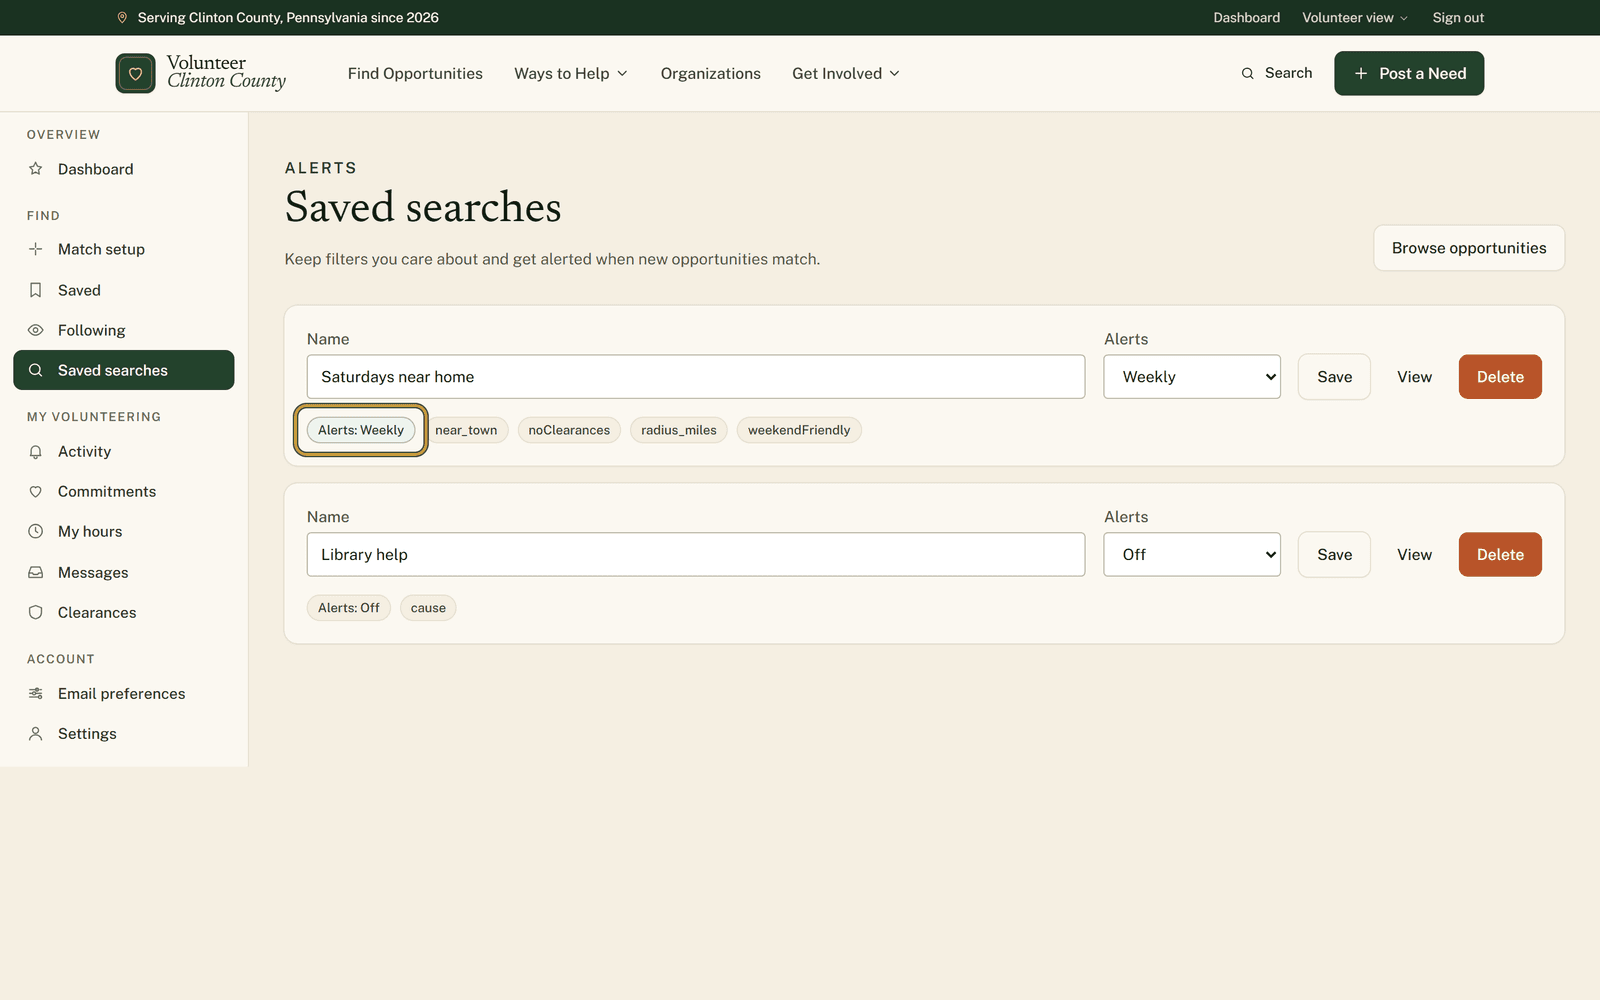Save the Library help search
This screenshot has width=1600, height=1000.
click(x=1334, y=555)
